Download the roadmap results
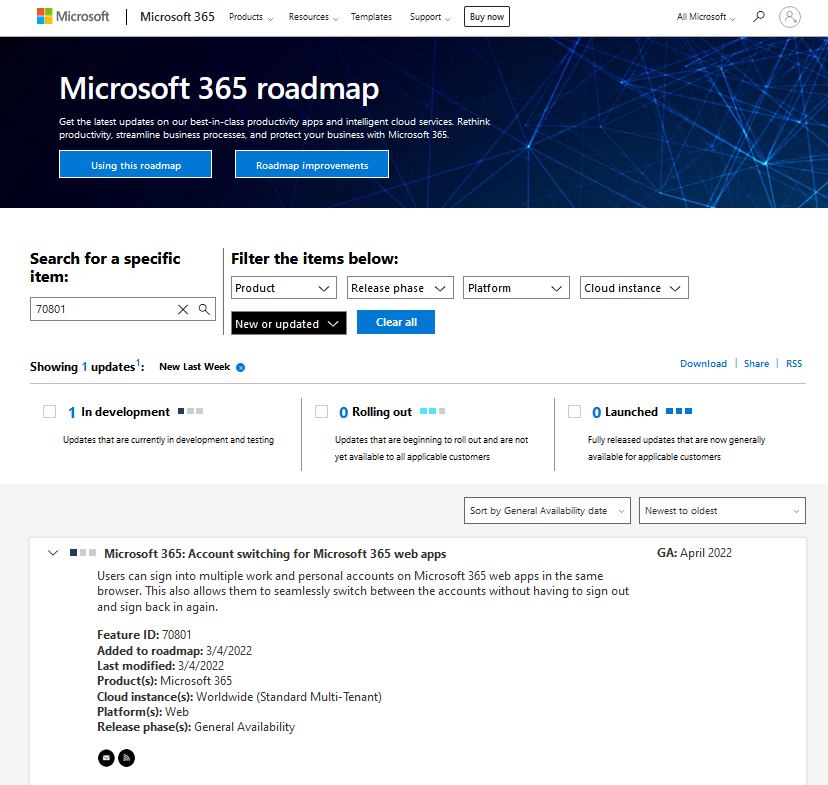The image size is (828, 785). coord(703,364)
